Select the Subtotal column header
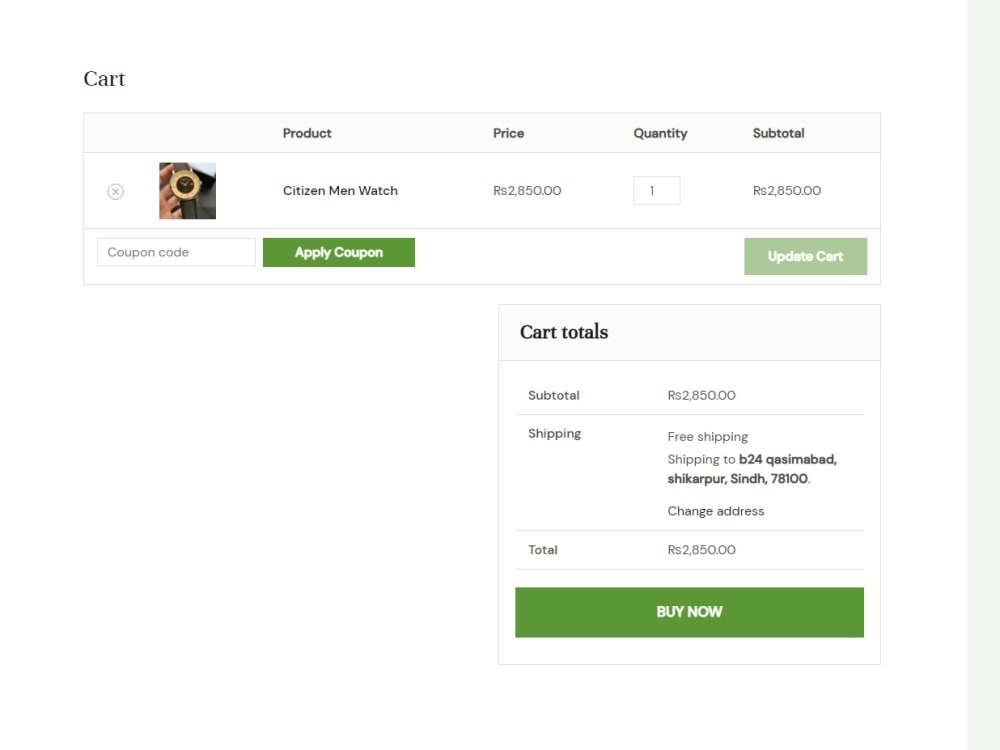This screenshot has width=1000, height=750. click(778, 133)
